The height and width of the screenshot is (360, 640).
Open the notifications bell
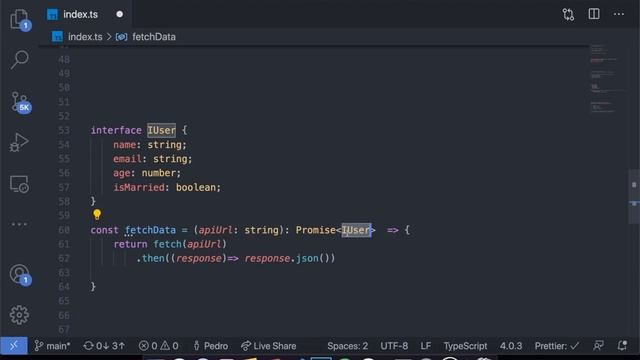click(622, 346)
